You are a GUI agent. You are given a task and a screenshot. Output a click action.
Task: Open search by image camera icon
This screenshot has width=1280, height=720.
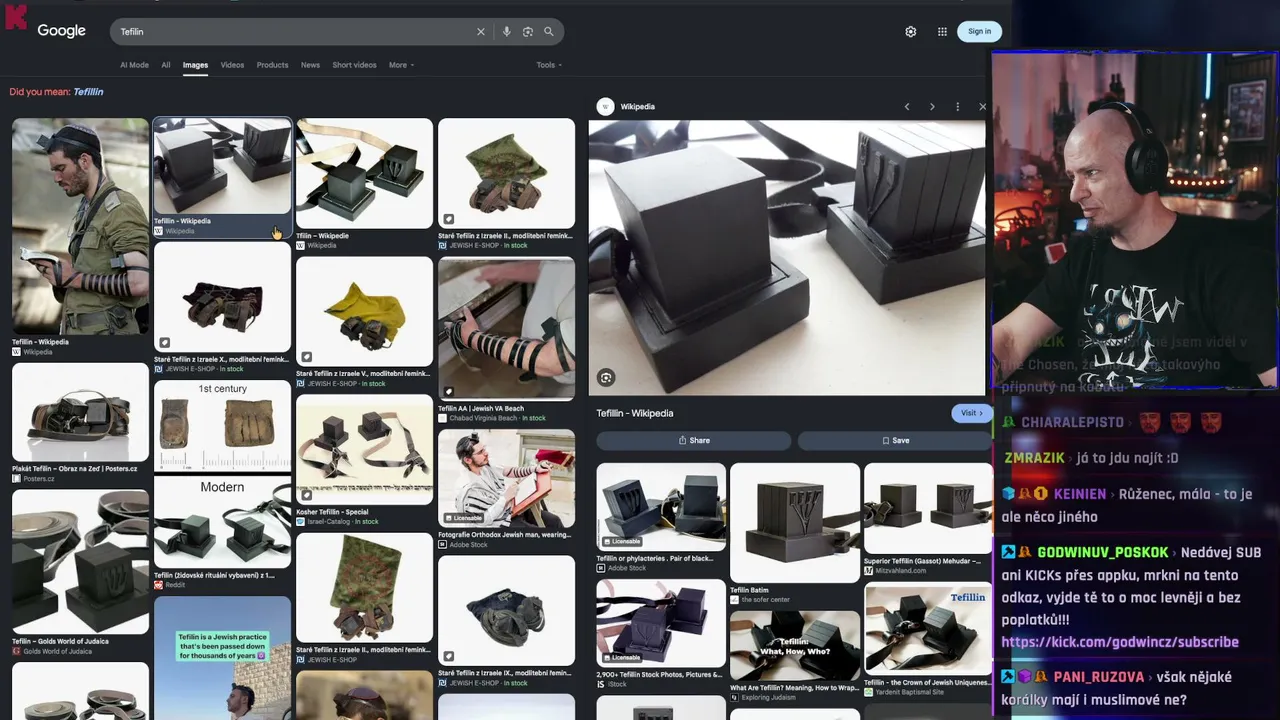pos(528,32)
